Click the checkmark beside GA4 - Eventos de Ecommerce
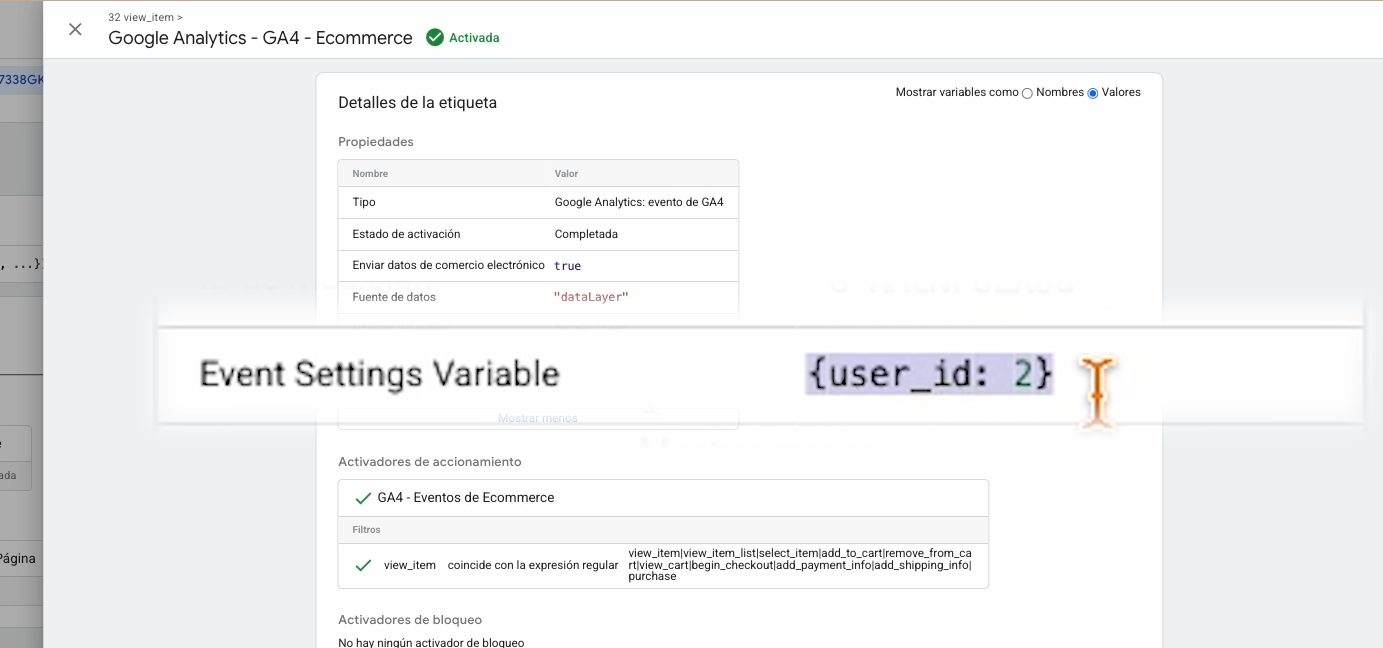 pyautogui.click(x=363, y=498)
